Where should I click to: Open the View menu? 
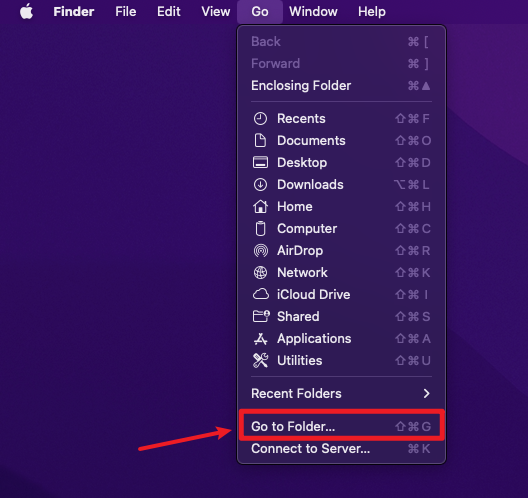[x=216, y=12]
